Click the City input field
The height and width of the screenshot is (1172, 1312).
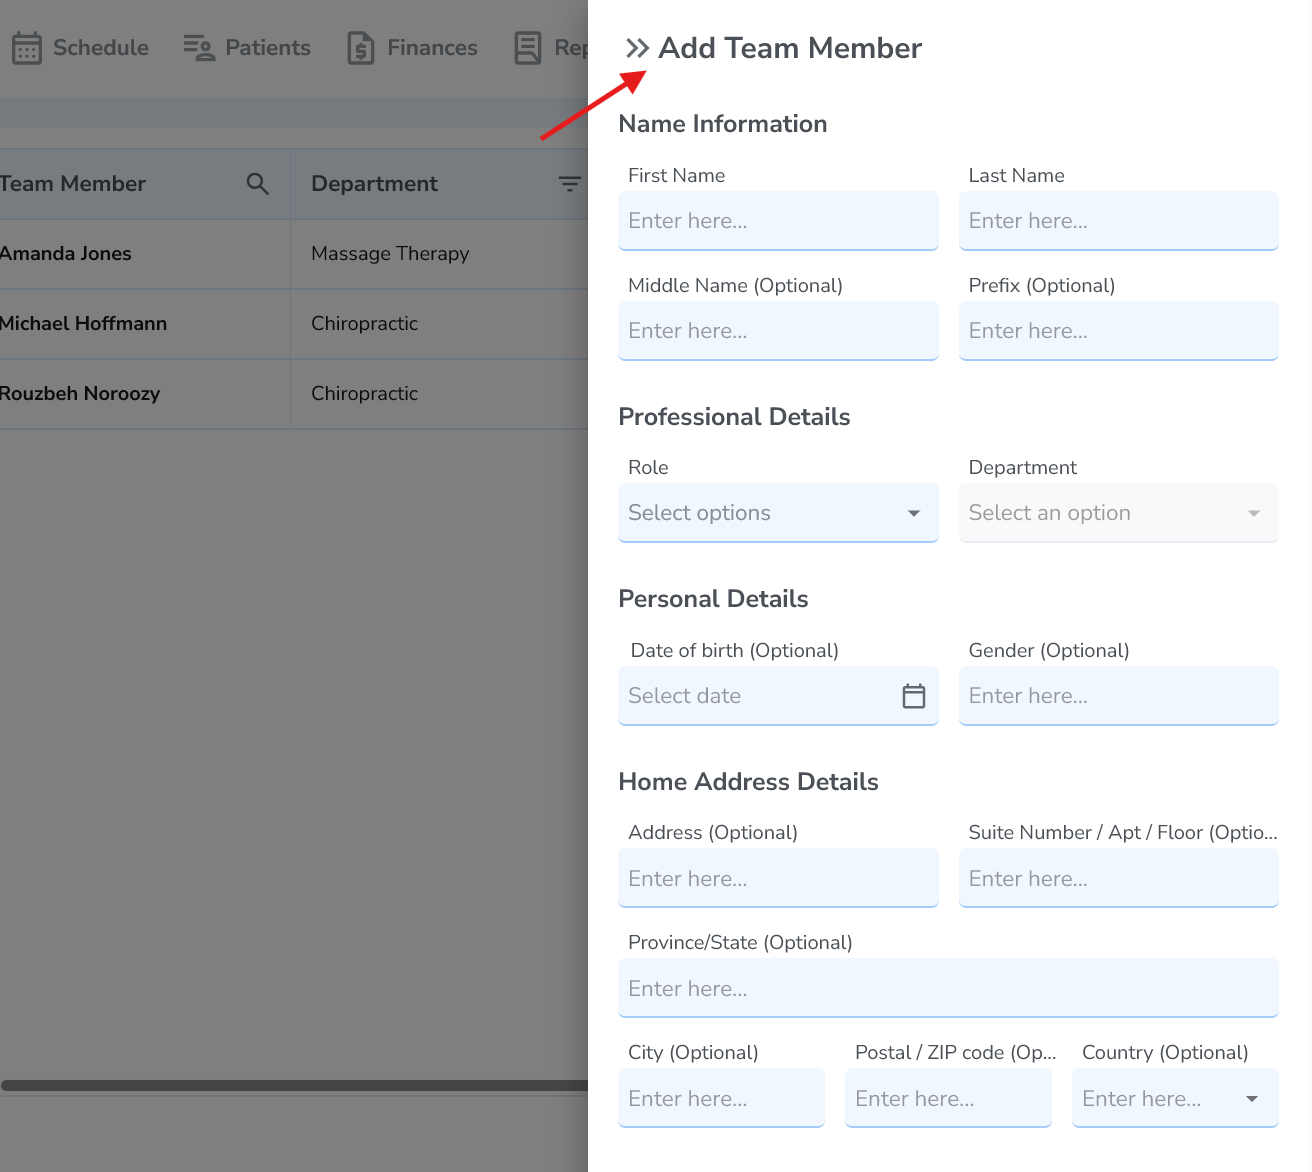pos(721,1098)
